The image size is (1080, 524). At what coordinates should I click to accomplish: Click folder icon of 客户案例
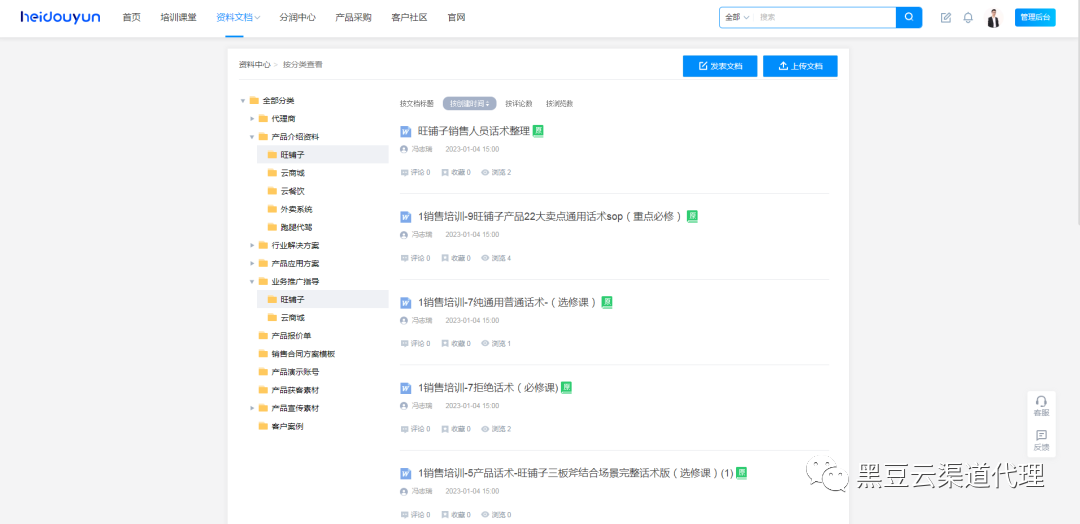pos(263,426)
